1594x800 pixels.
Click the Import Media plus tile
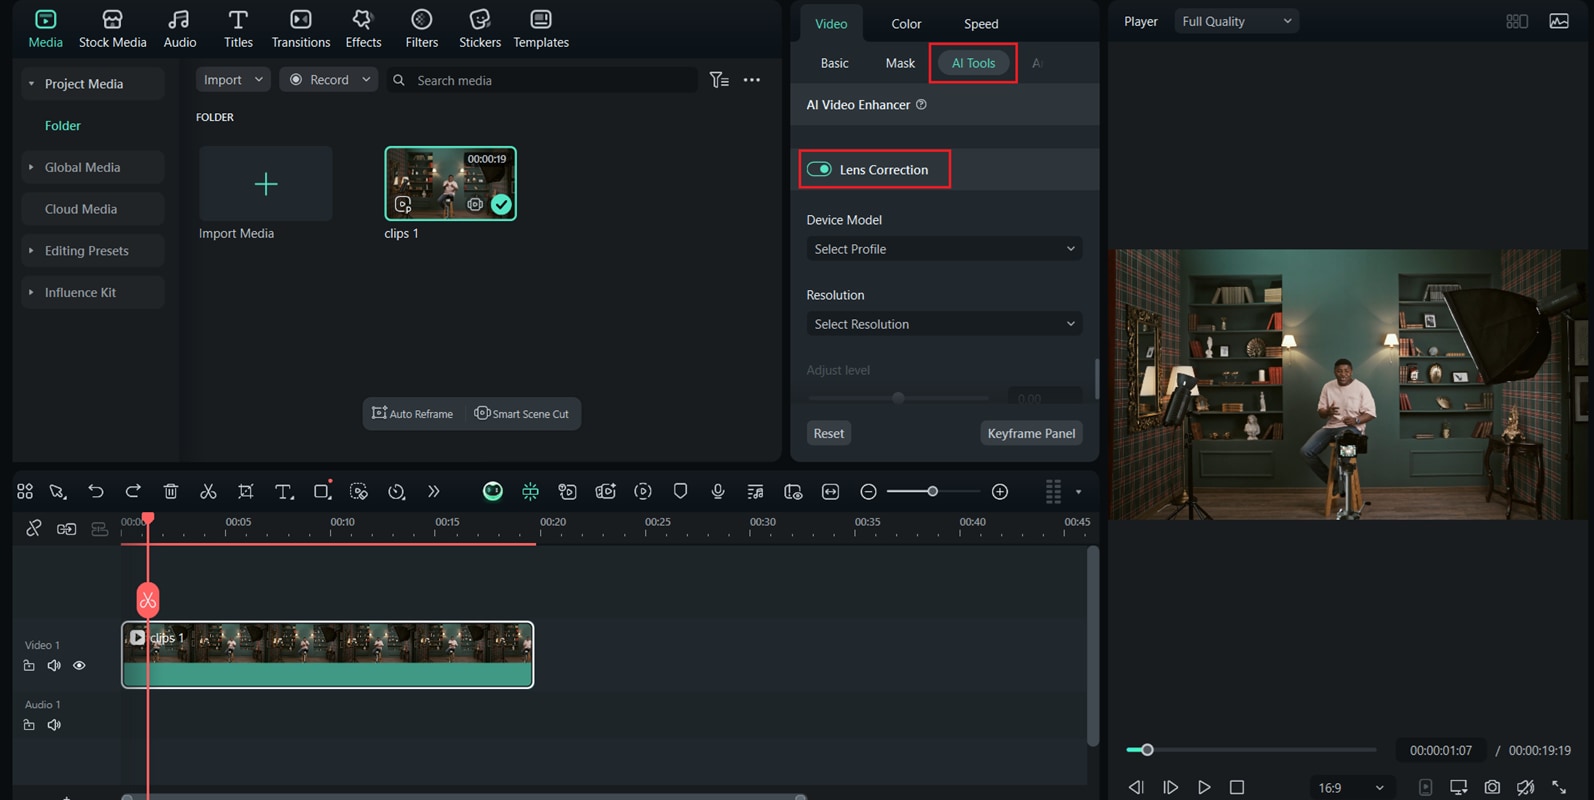click(265, 184)
